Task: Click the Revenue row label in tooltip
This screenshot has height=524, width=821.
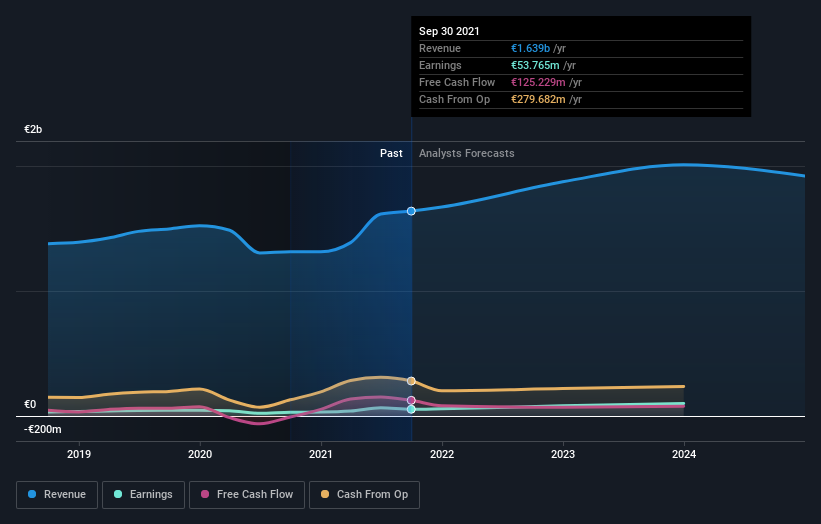Action: pyautogui.click(x=440, y=48)
